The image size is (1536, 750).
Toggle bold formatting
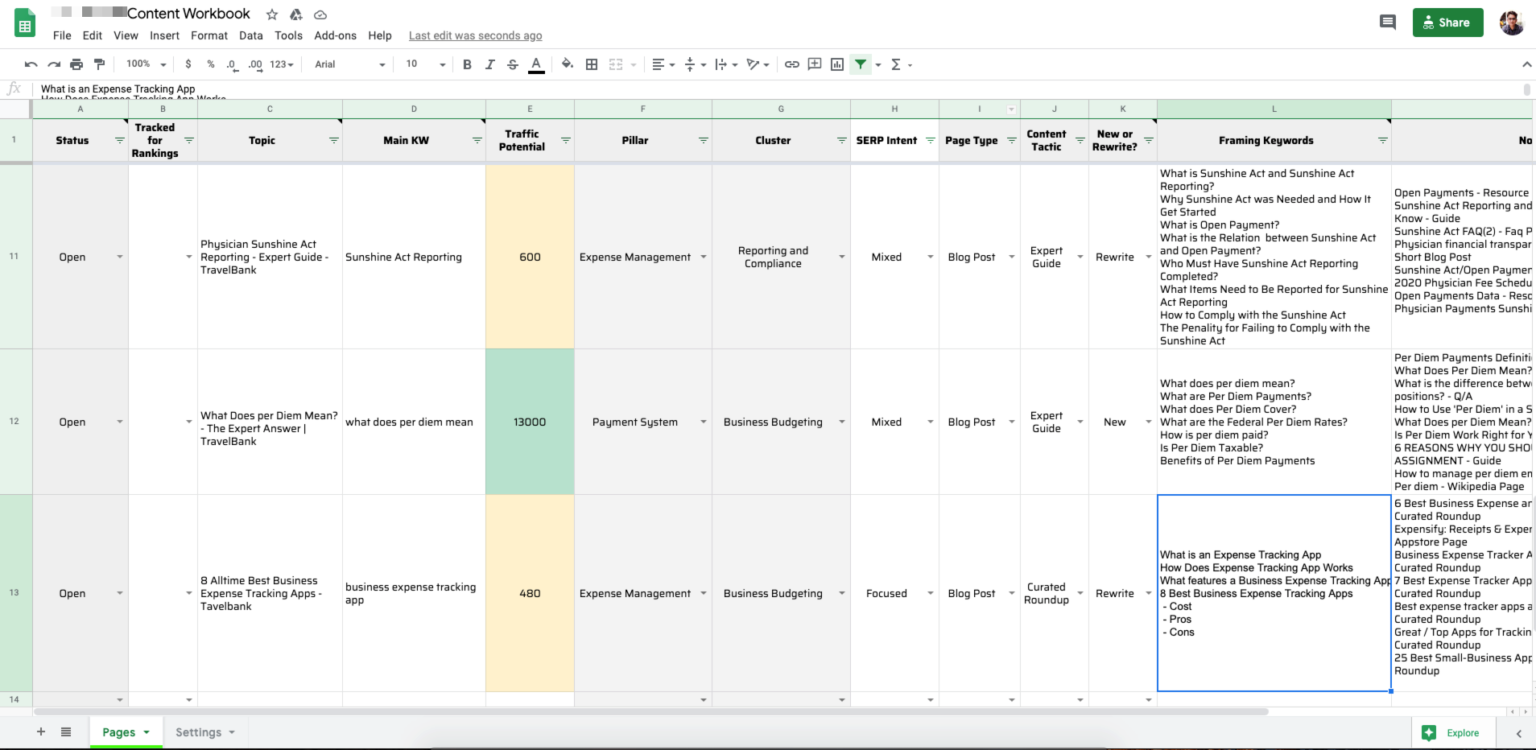click(467, 64)
